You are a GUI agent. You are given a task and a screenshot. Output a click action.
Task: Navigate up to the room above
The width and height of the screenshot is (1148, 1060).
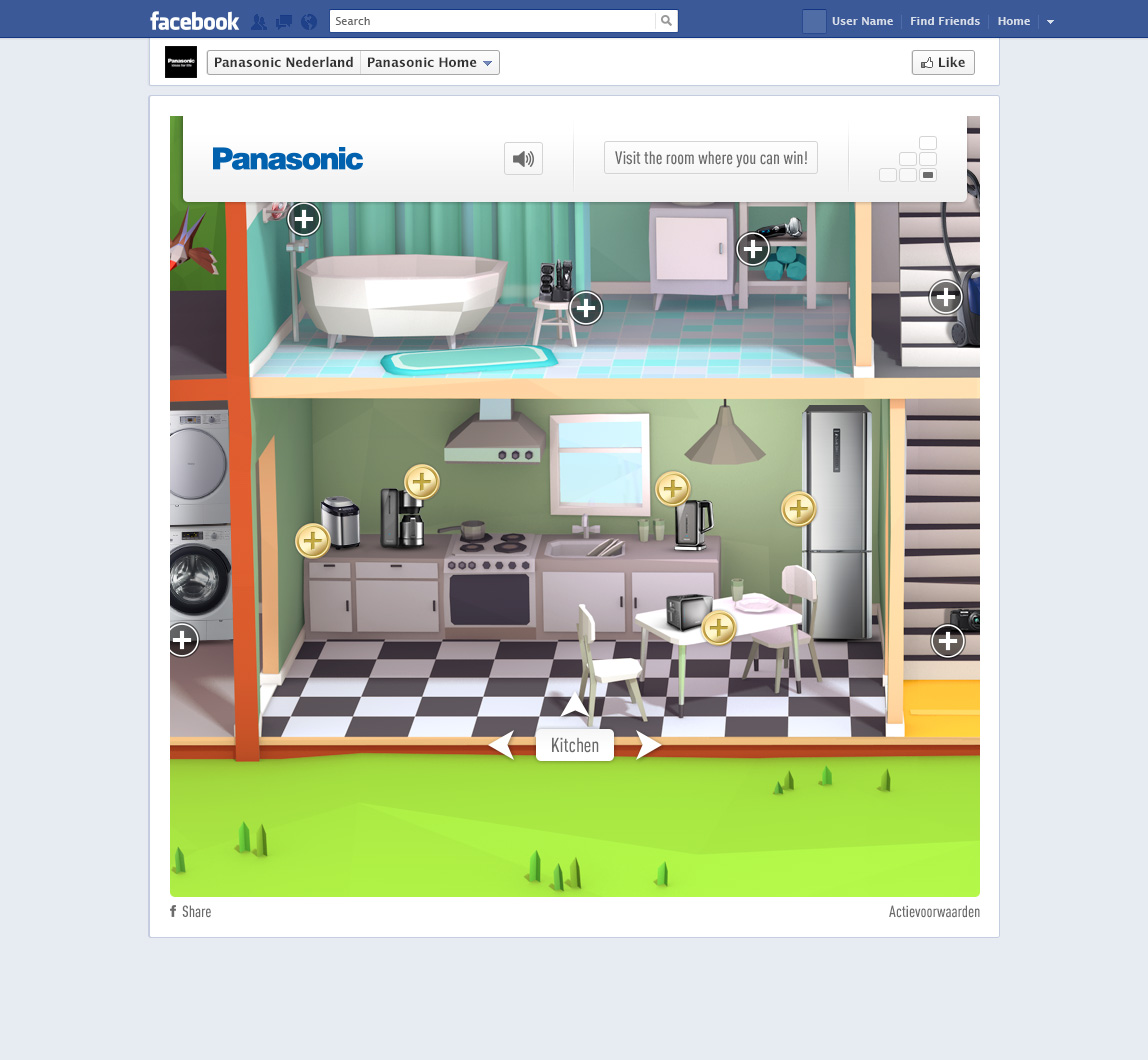[575, 704]
